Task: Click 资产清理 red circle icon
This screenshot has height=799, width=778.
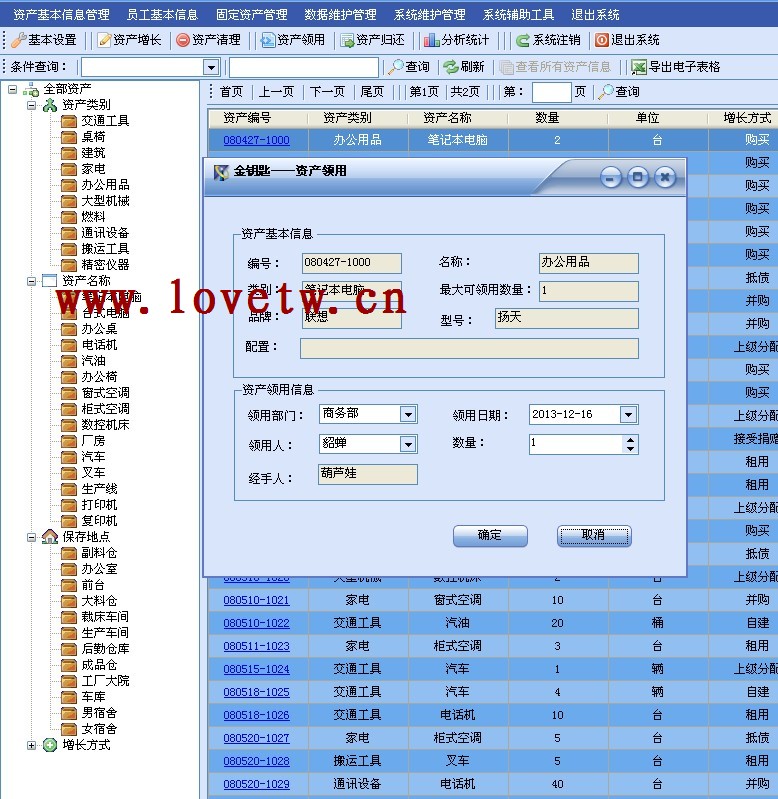Action: pos(182,40)
